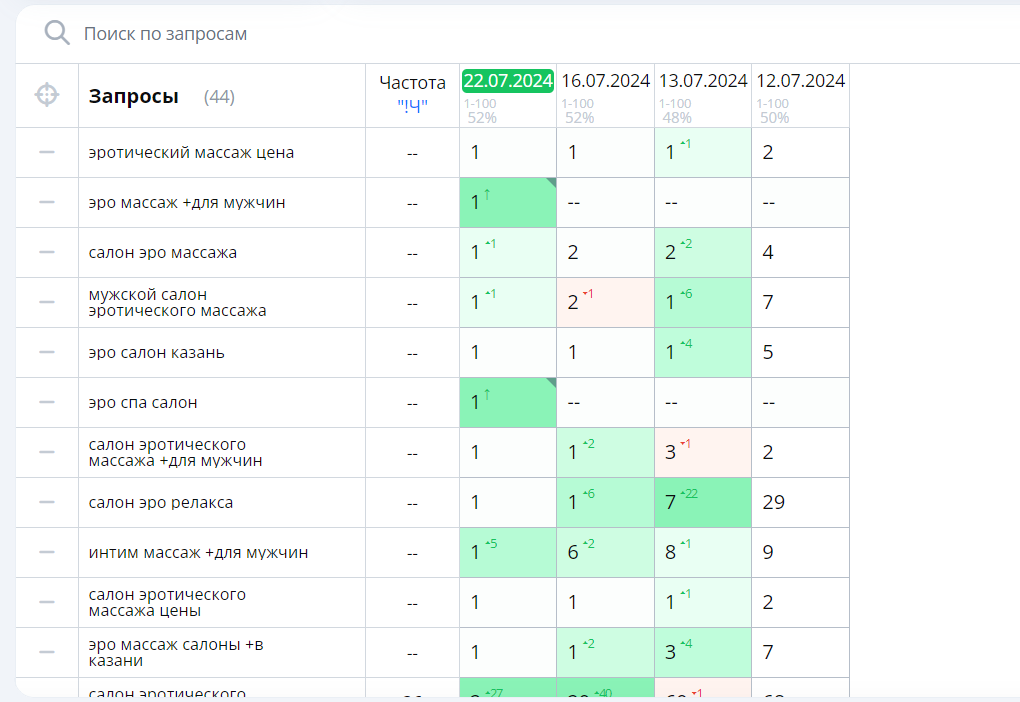Open the "!Ч" frequency type link
Screen dimensions: 1020x702
412,105
